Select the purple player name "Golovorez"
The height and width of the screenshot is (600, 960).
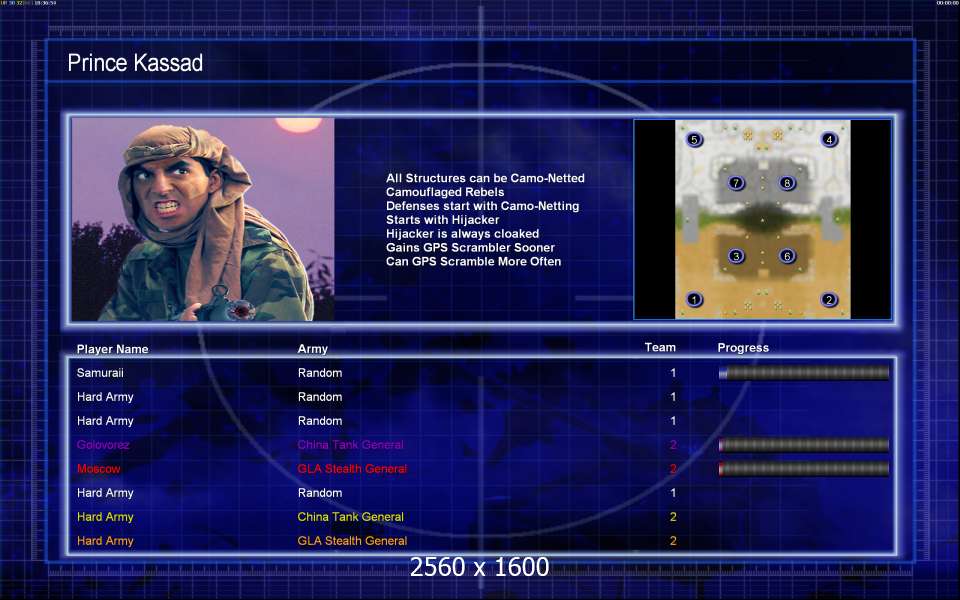click(x=103, y=444)
